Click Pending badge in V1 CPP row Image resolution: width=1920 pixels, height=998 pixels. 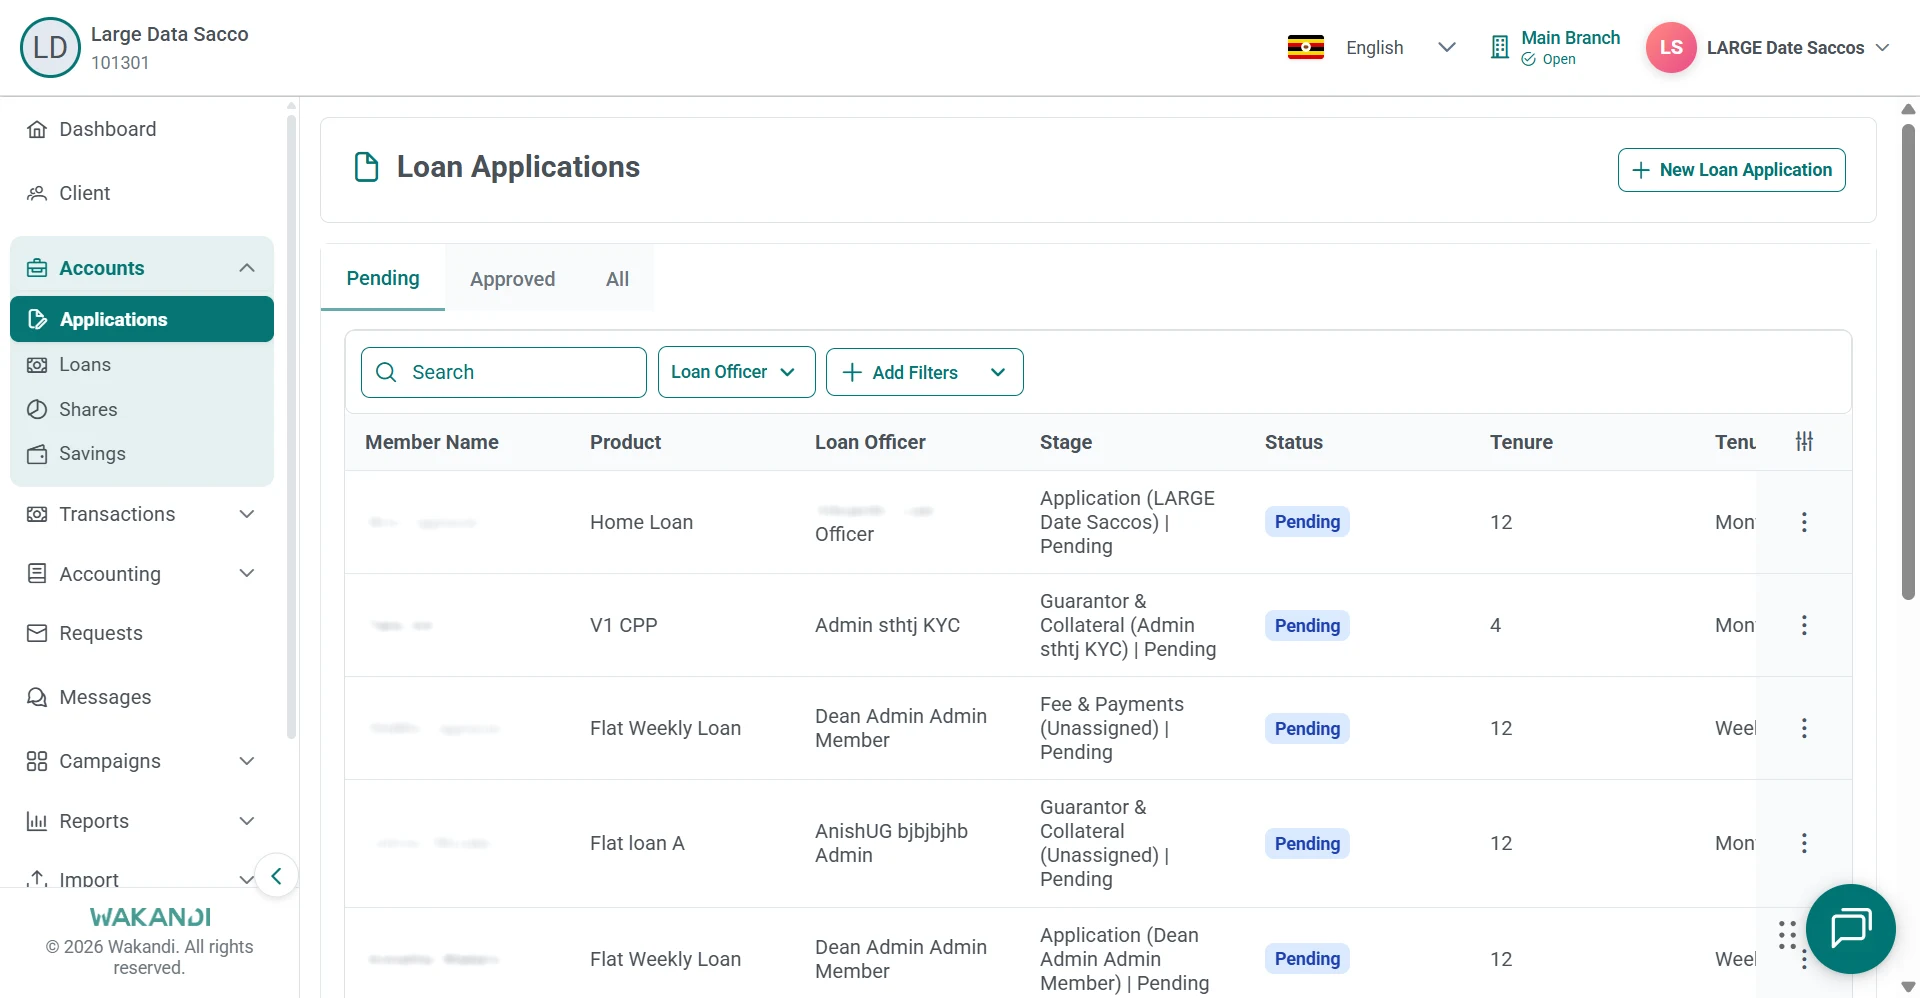click(x=1307, y=626)
